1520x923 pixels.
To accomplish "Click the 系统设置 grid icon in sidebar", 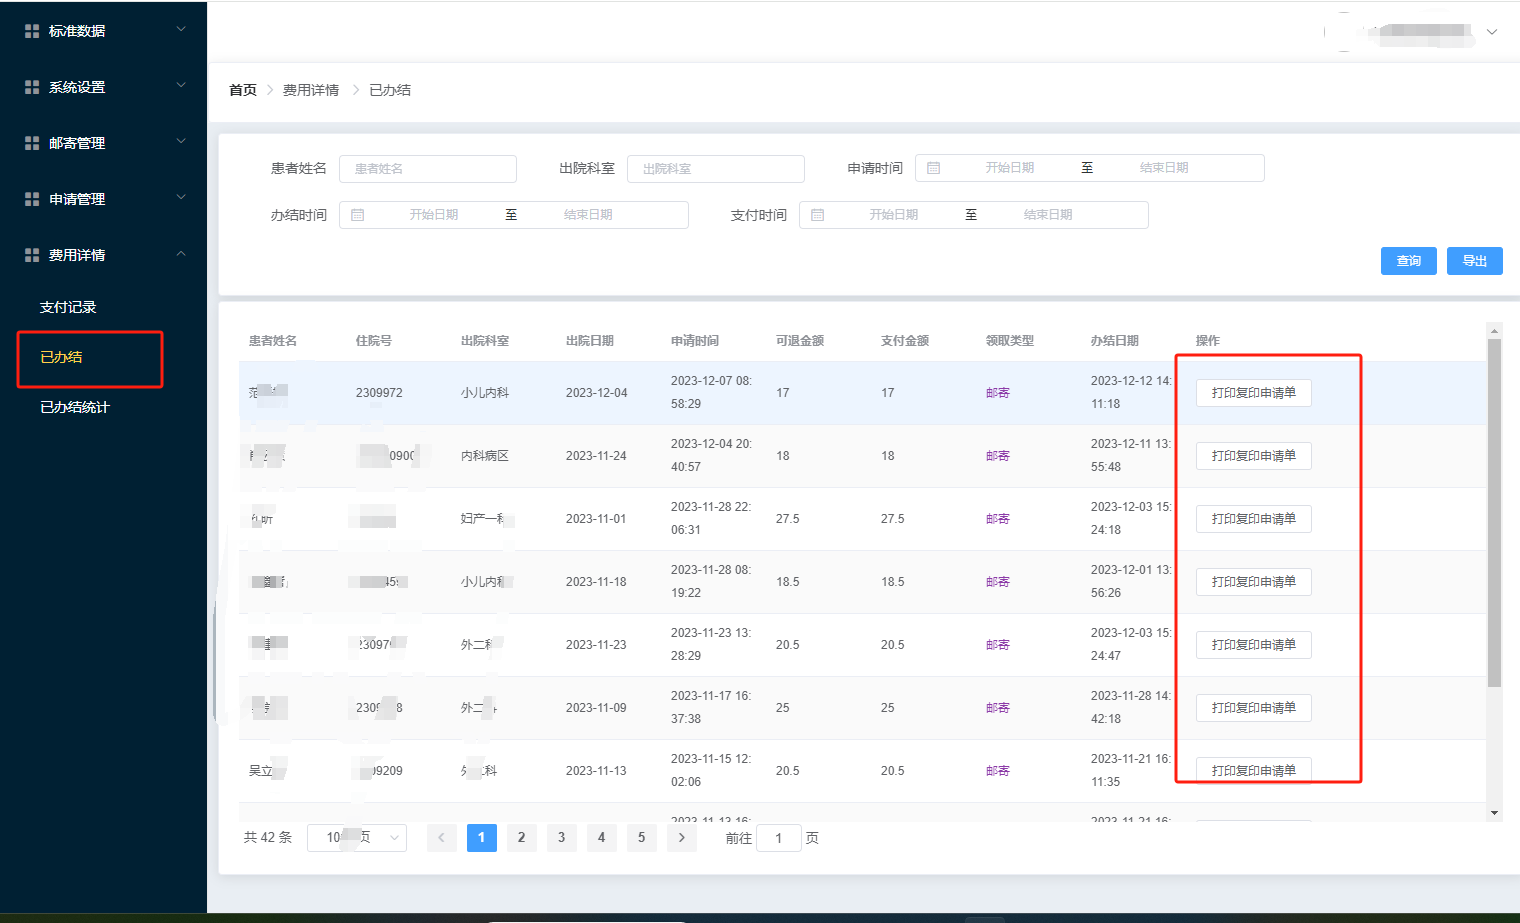I will pos(32,87).
